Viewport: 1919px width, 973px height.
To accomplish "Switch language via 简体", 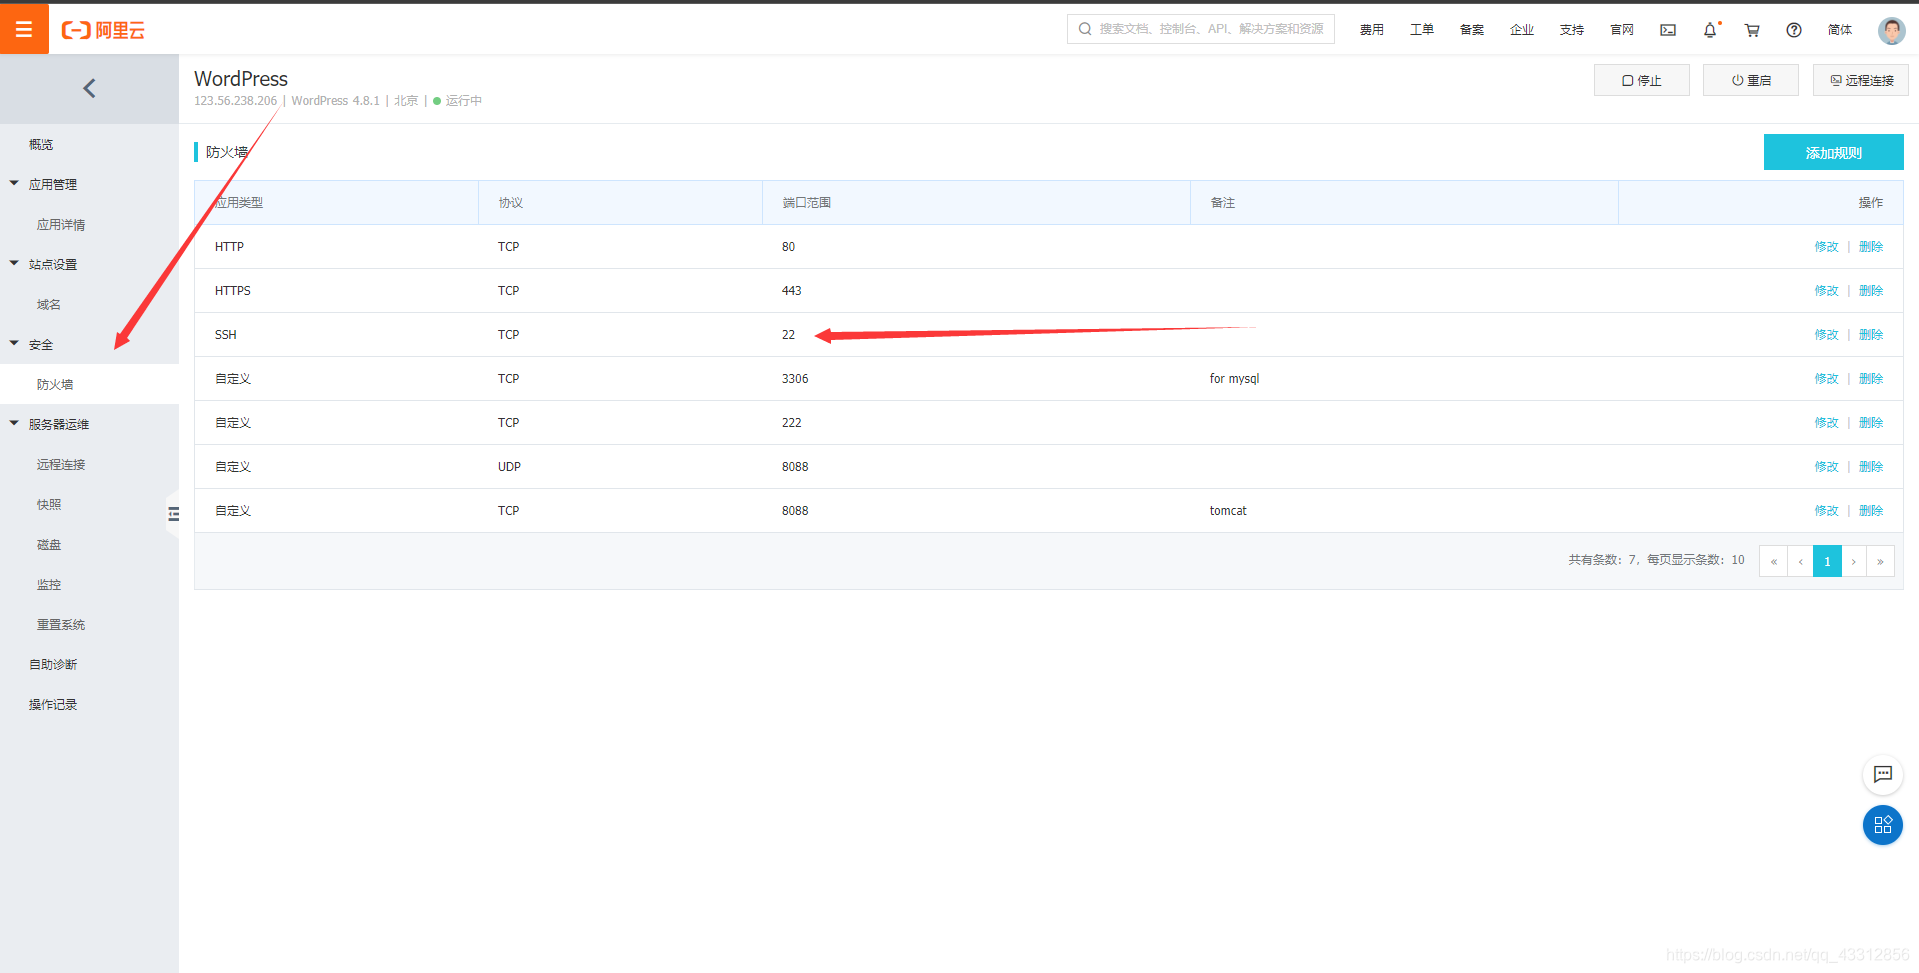I will (x=1840, y=30).
